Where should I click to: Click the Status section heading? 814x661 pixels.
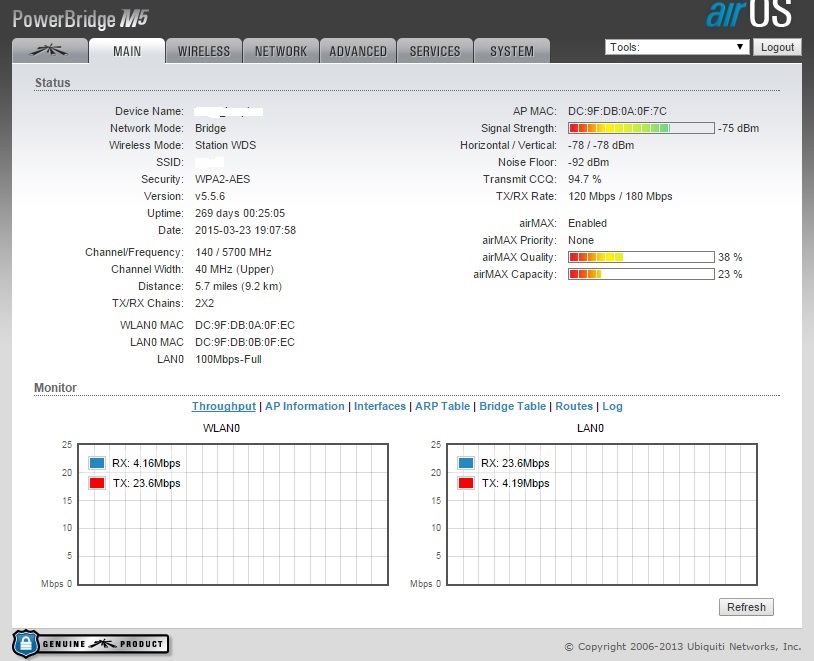[x=52, y=83]
